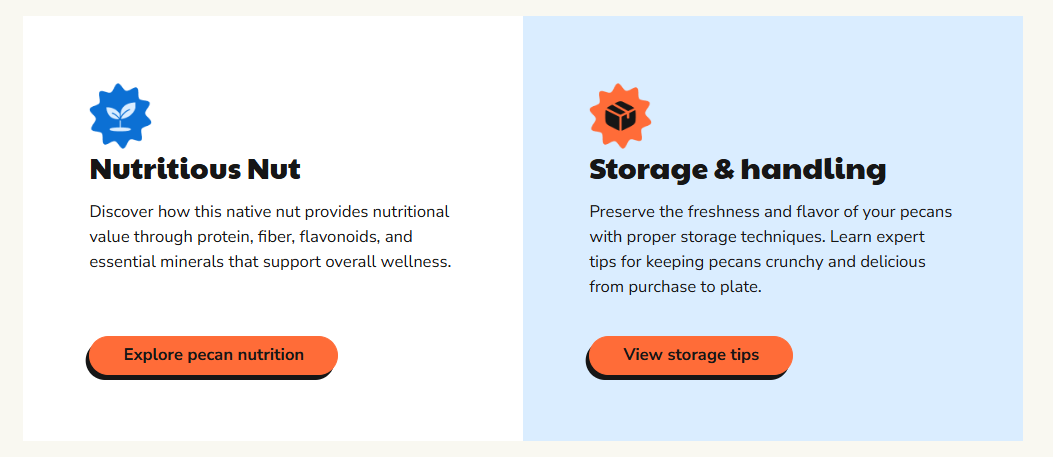1053x457 pixels.
Task: Click the line 'with proper storage techniques. Learn expert'
Action: pyautogui.click(x=757, y=237)
